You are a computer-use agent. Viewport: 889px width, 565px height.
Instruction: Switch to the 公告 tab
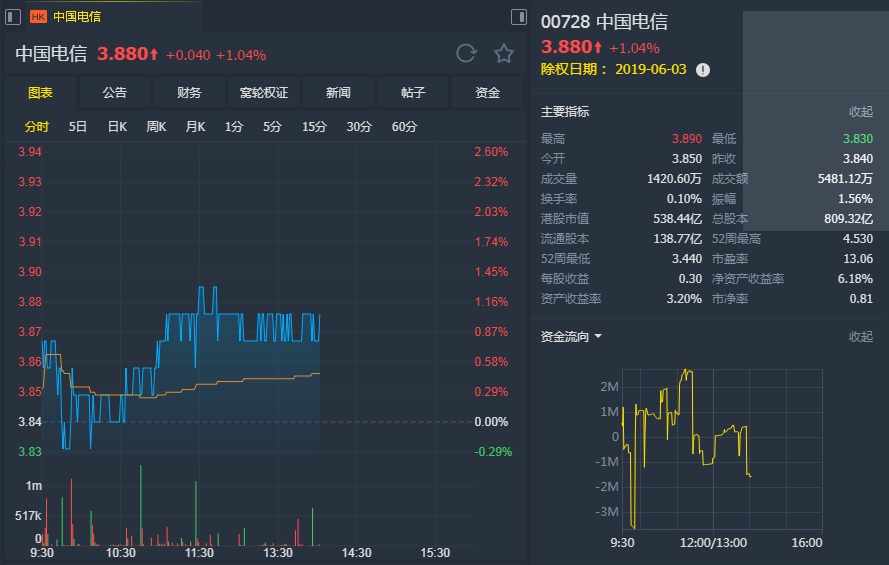[115, 93]
